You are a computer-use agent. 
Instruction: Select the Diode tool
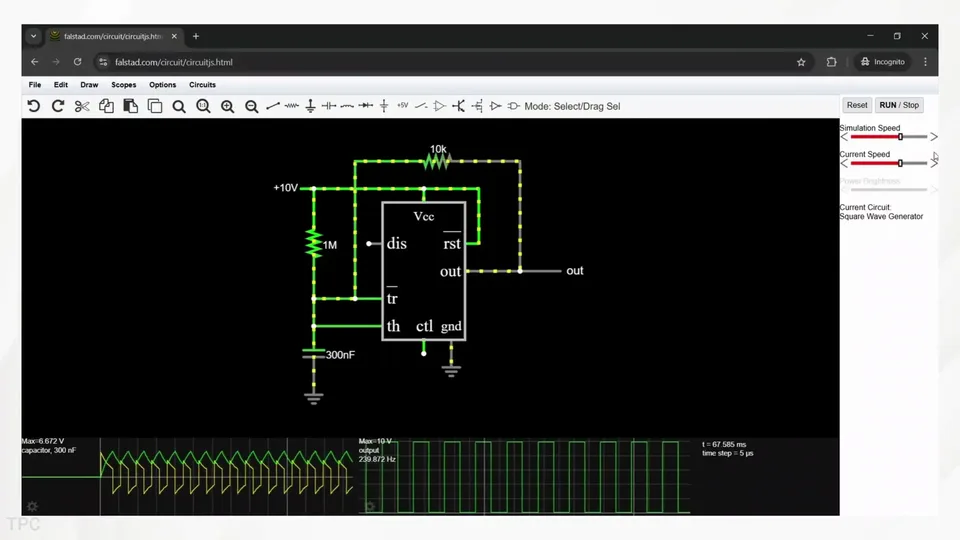366,106
